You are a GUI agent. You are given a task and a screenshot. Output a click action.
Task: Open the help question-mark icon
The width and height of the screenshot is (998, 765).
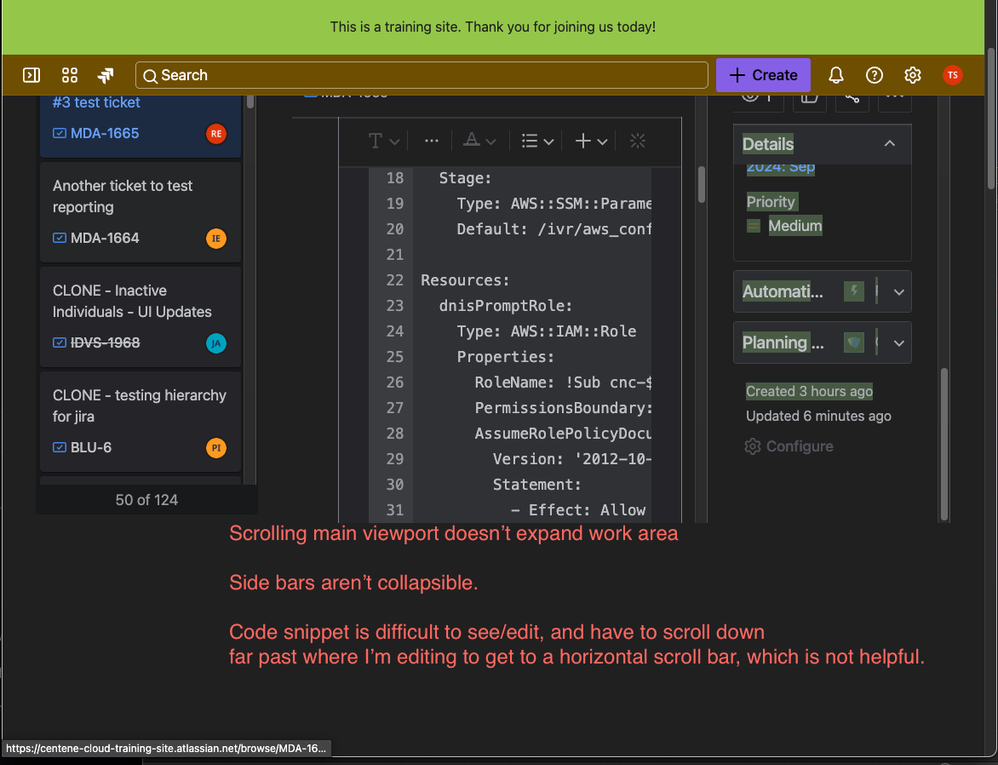[x=874, y=74]
